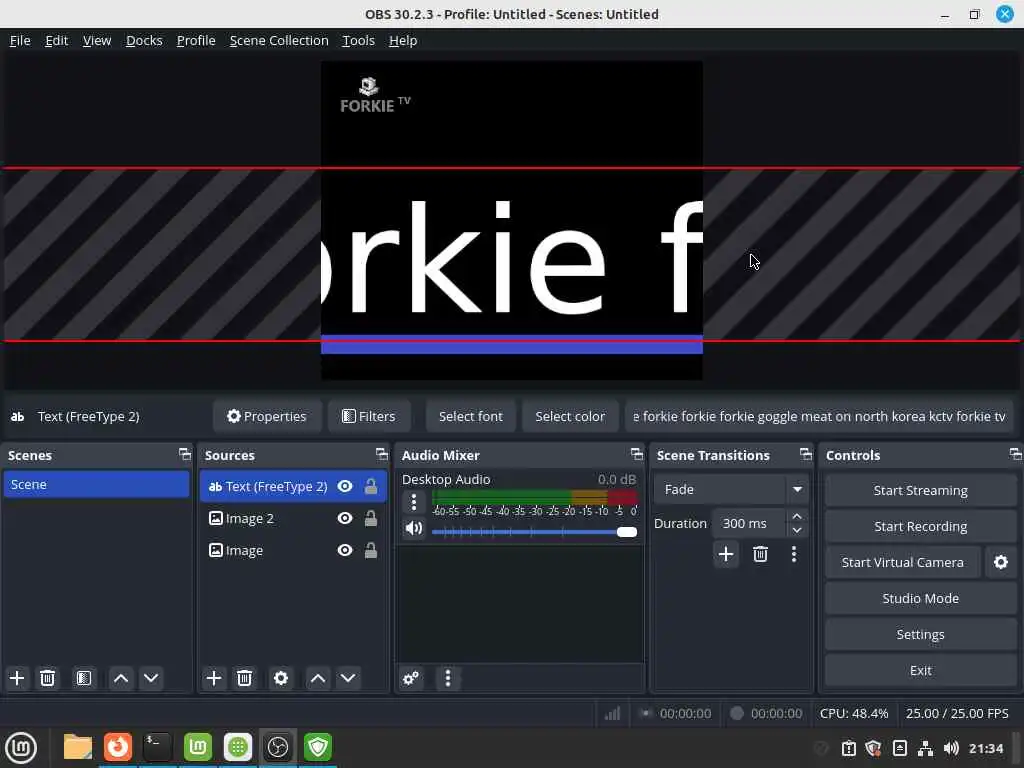The height and width of the screenshot is (768, 1024).
Task: Increase transition duration with up arrow
Action: pyautogui.click(x=797, y=516)
